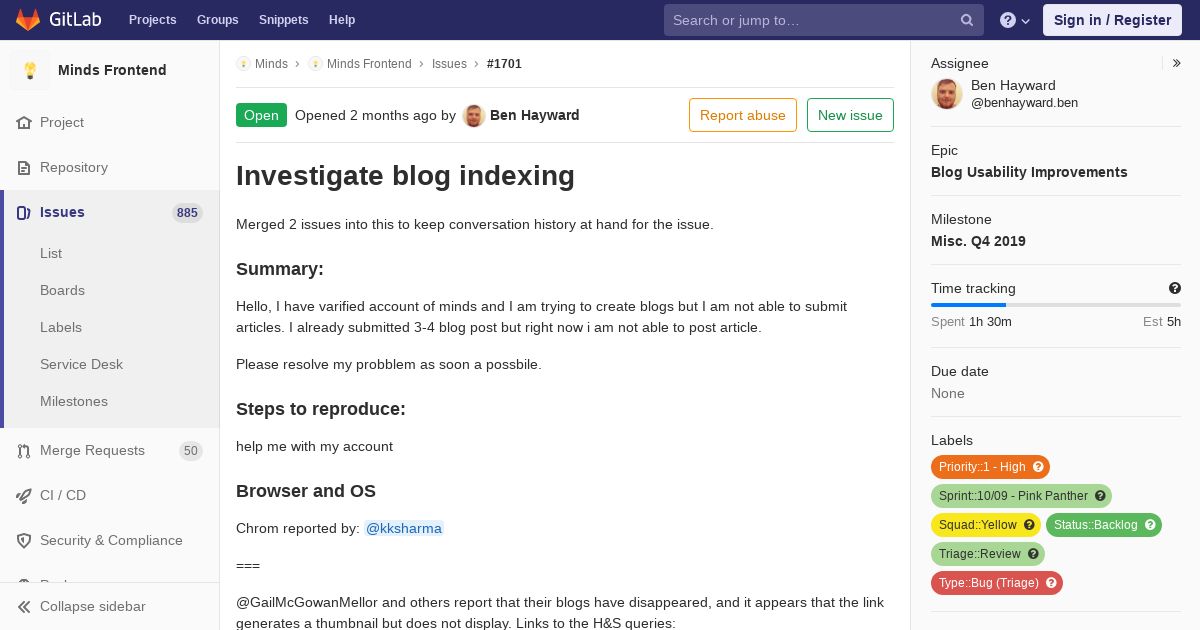Click the GitLab fox logo
1200x630 pixels.
point(28,19)
